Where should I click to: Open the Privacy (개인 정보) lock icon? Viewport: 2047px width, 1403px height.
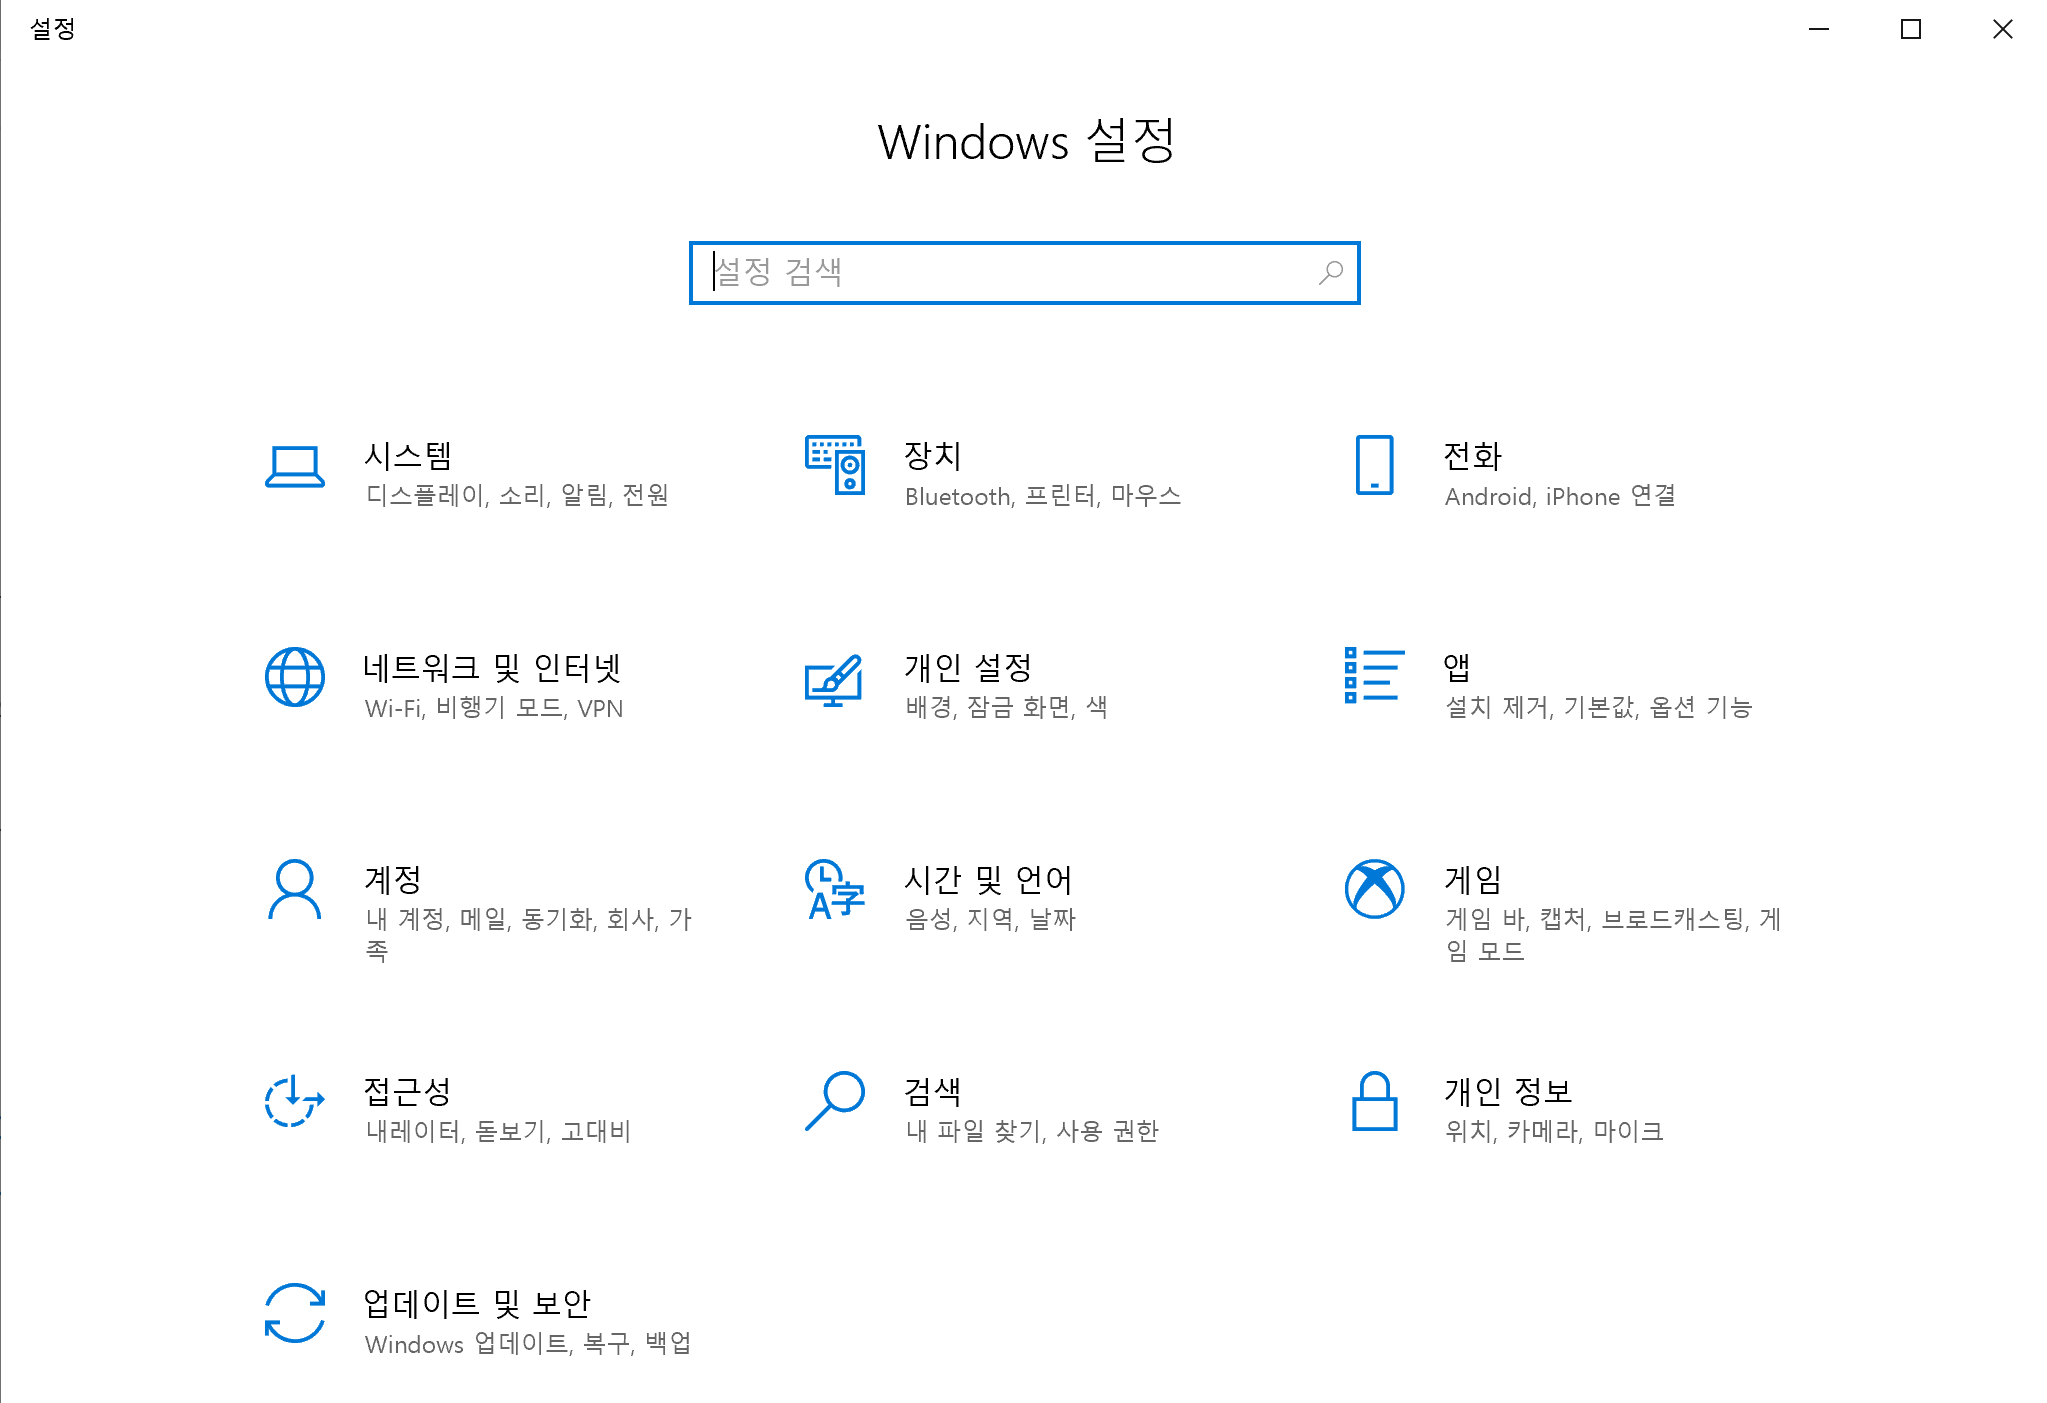[1374, 1101]
